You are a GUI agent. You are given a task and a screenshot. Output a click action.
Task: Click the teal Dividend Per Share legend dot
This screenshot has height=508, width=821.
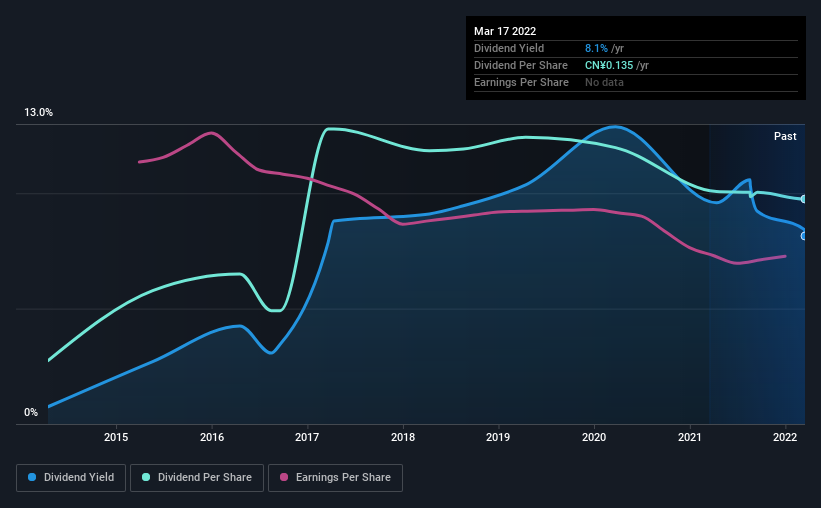(x=146, y=477)
